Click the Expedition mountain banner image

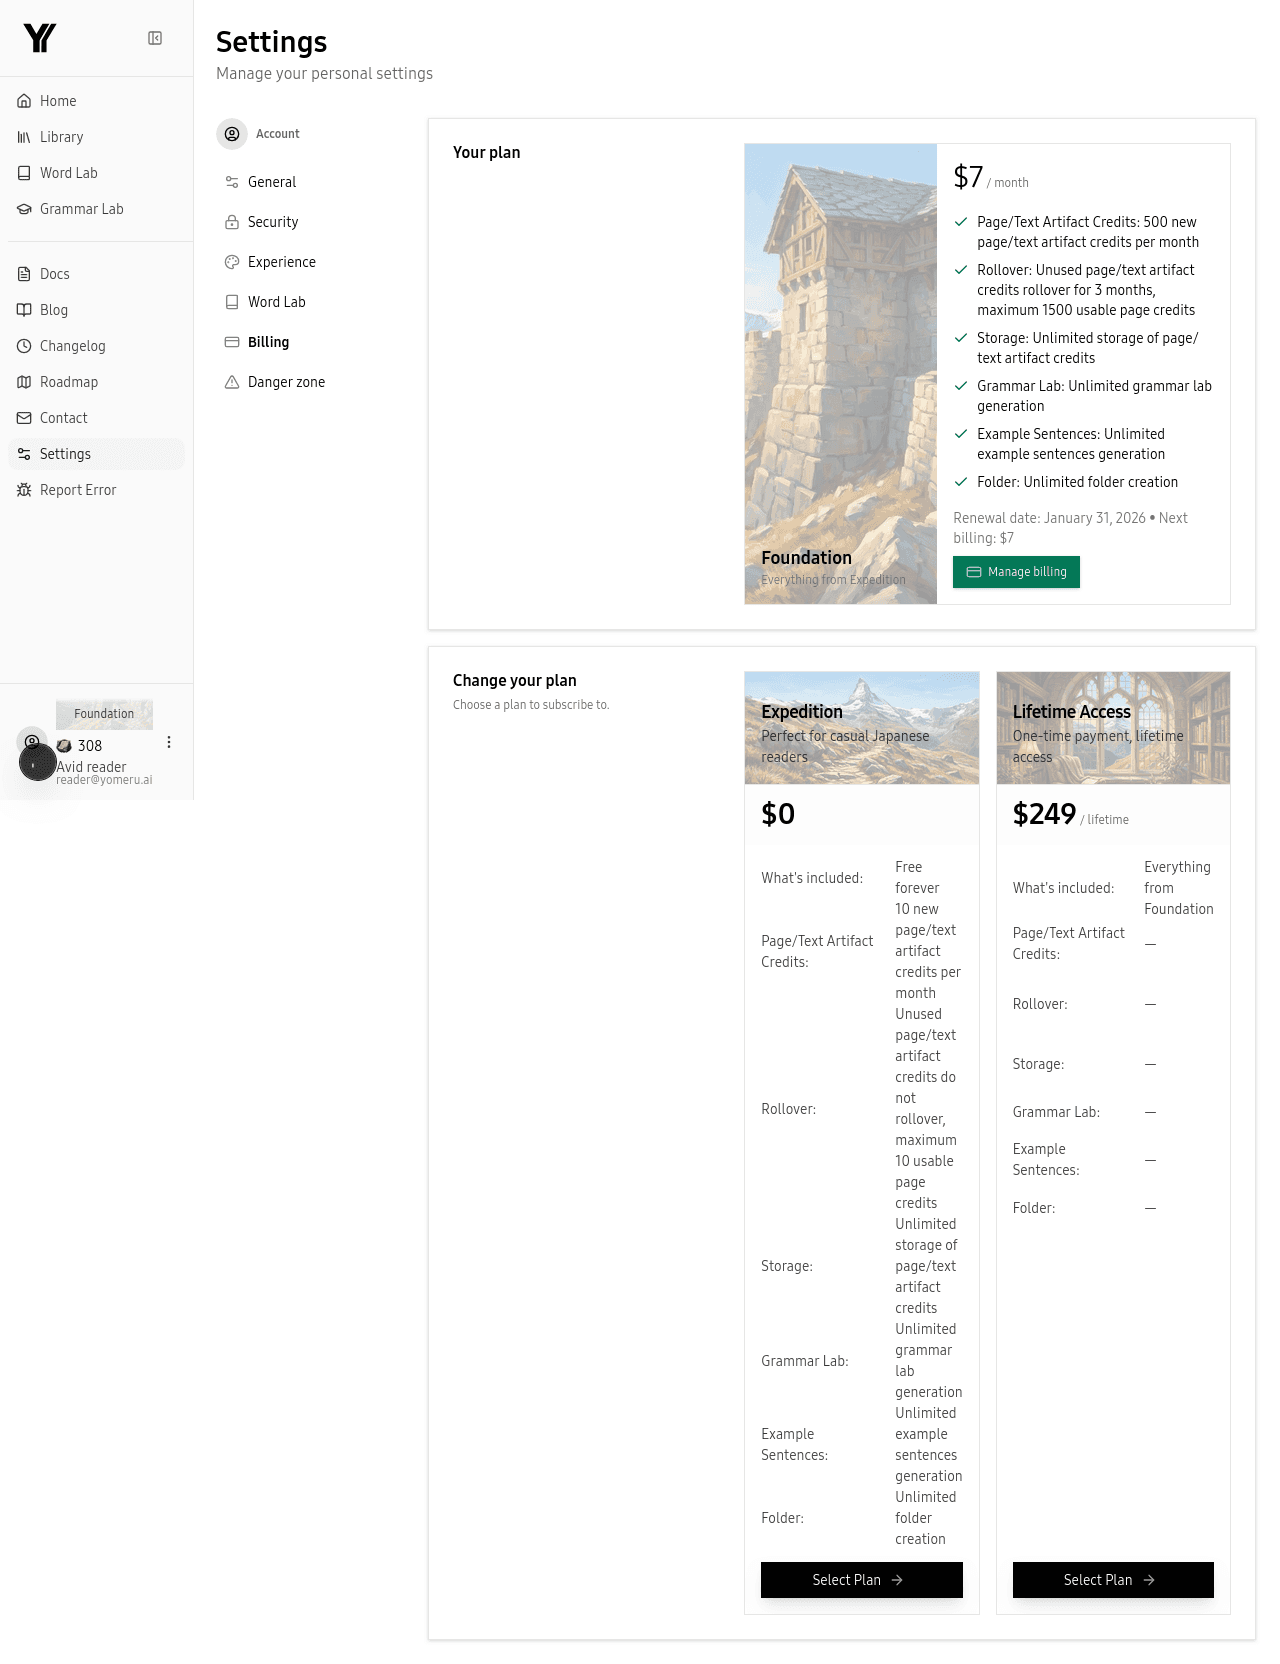[x=862, y=728]
